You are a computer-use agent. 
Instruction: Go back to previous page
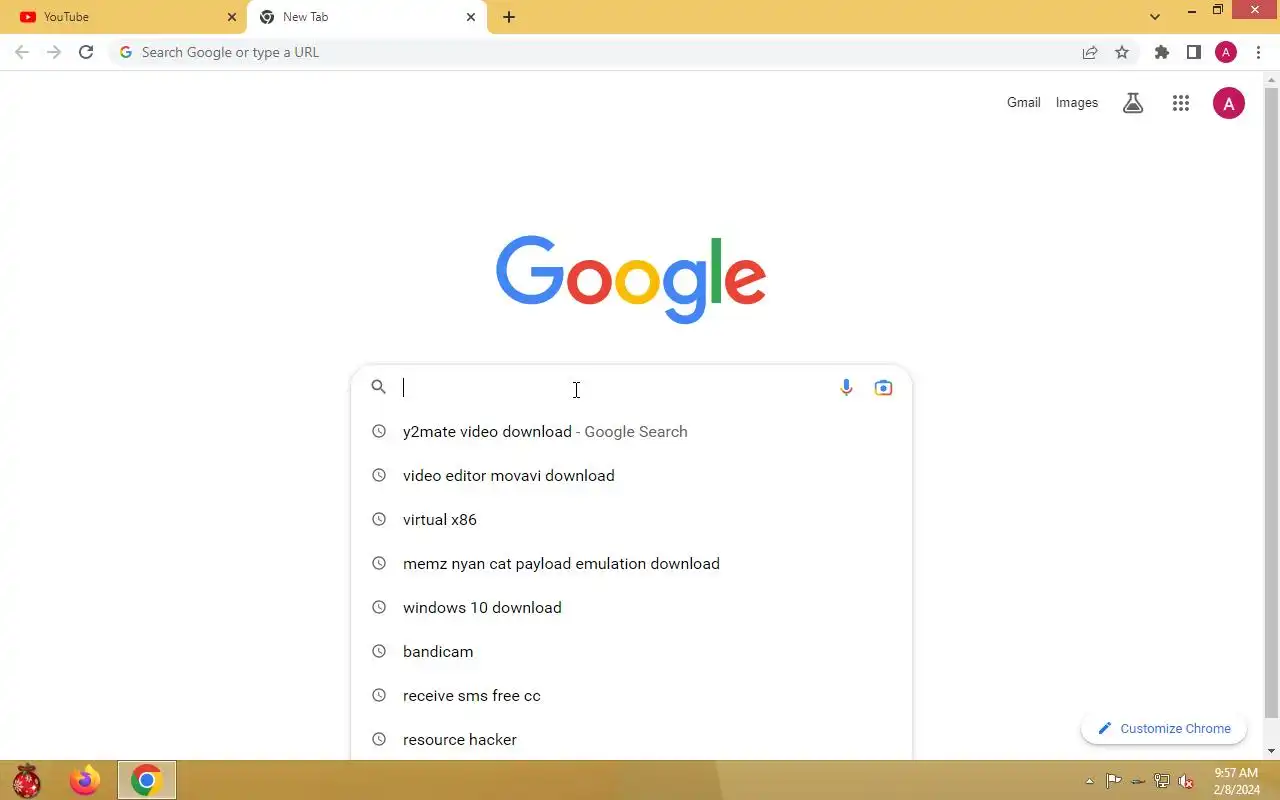pos(22,52)
